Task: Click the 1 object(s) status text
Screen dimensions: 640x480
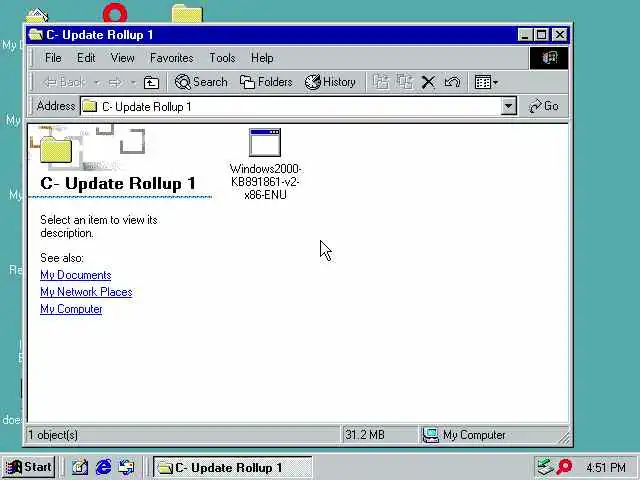Action: click(x=53, y=435)
